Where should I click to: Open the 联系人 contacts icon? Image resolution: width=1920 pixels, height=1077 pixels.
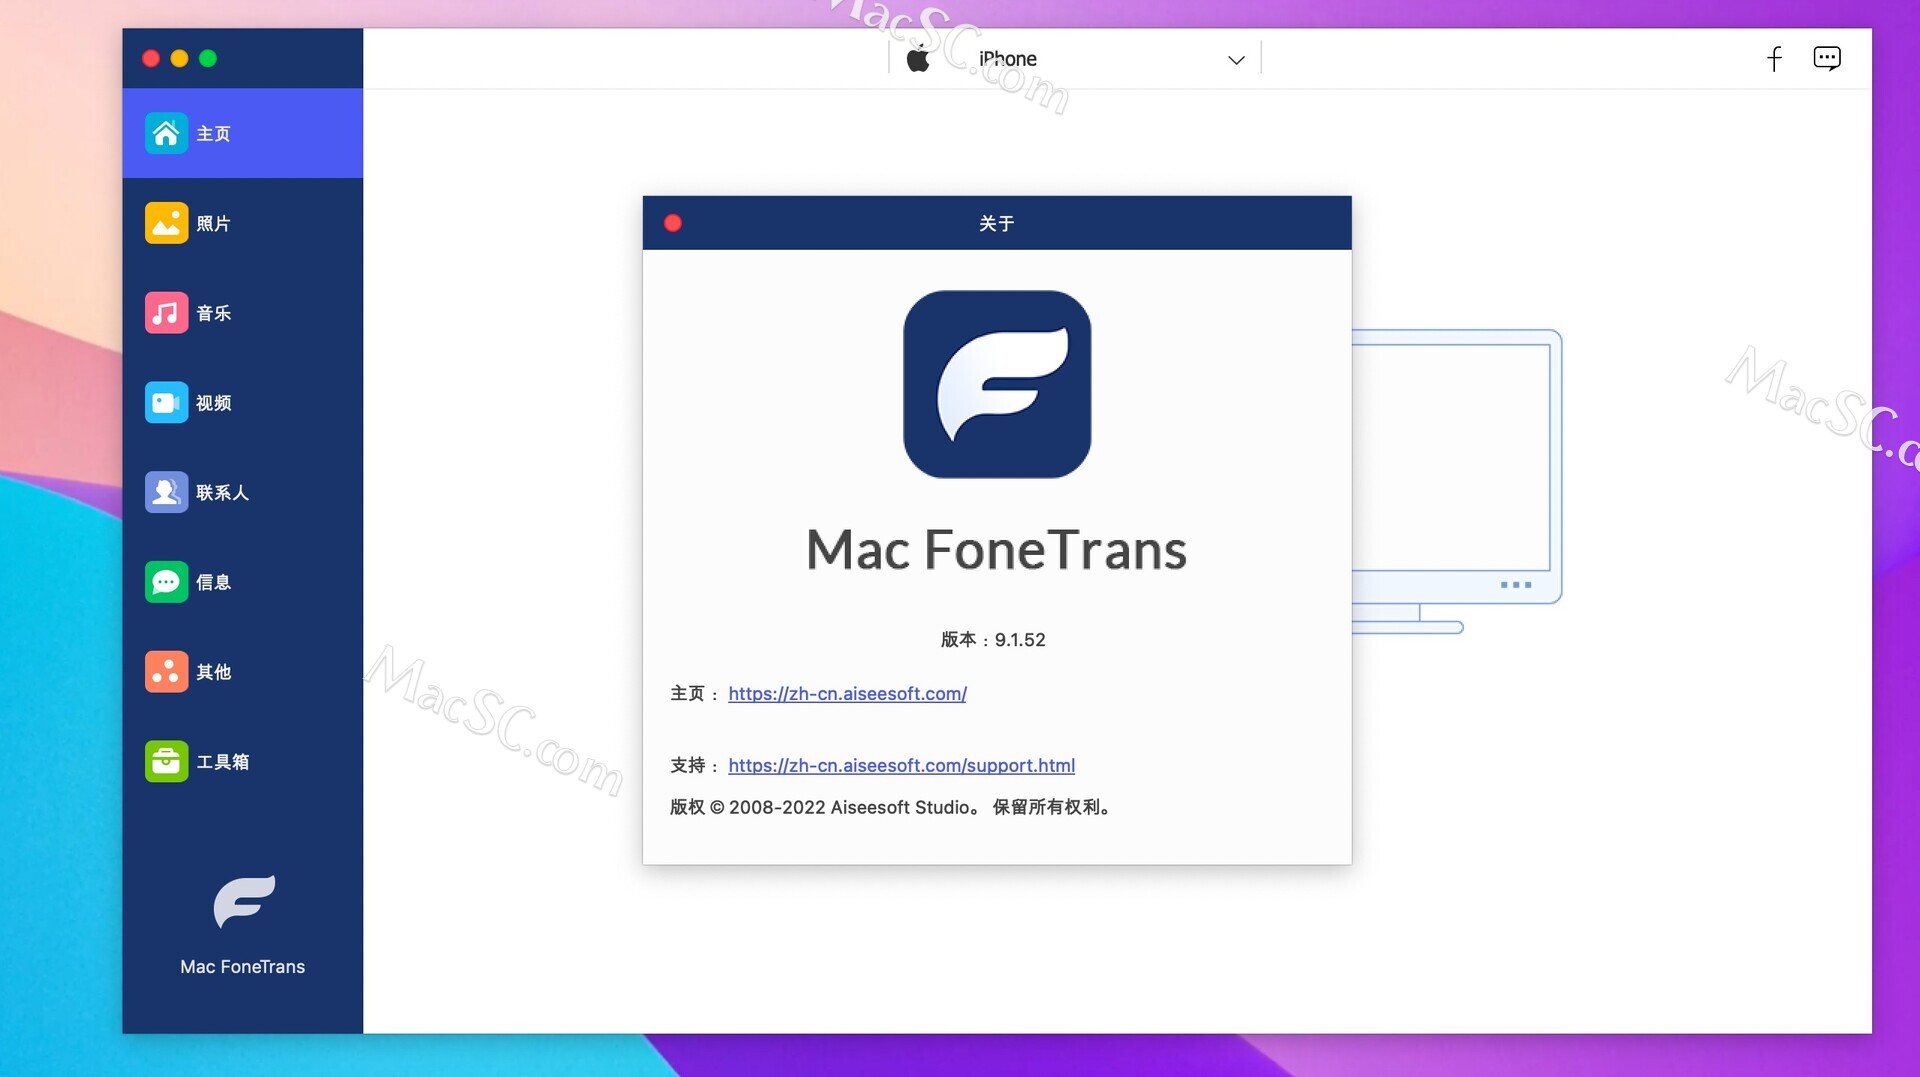tap(166, 492)
